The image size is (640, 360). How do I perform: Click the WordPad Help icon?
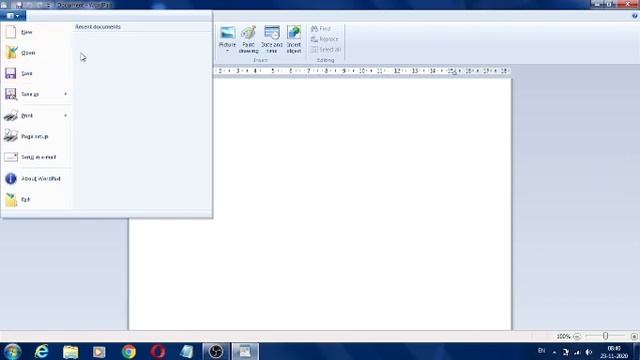coord(635,16)
